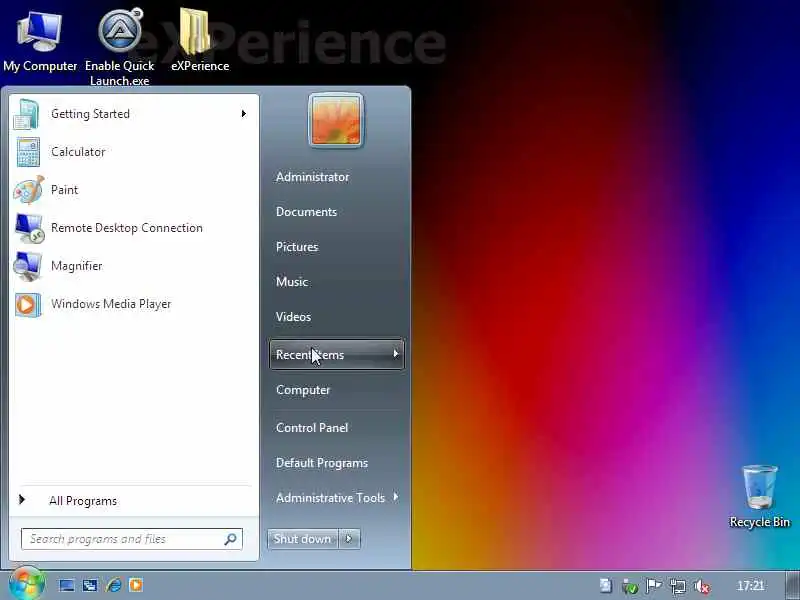Select the Enable Quick Launch.exe desktop icon
This screenshot has height=600, width=800.
point(119,47)
